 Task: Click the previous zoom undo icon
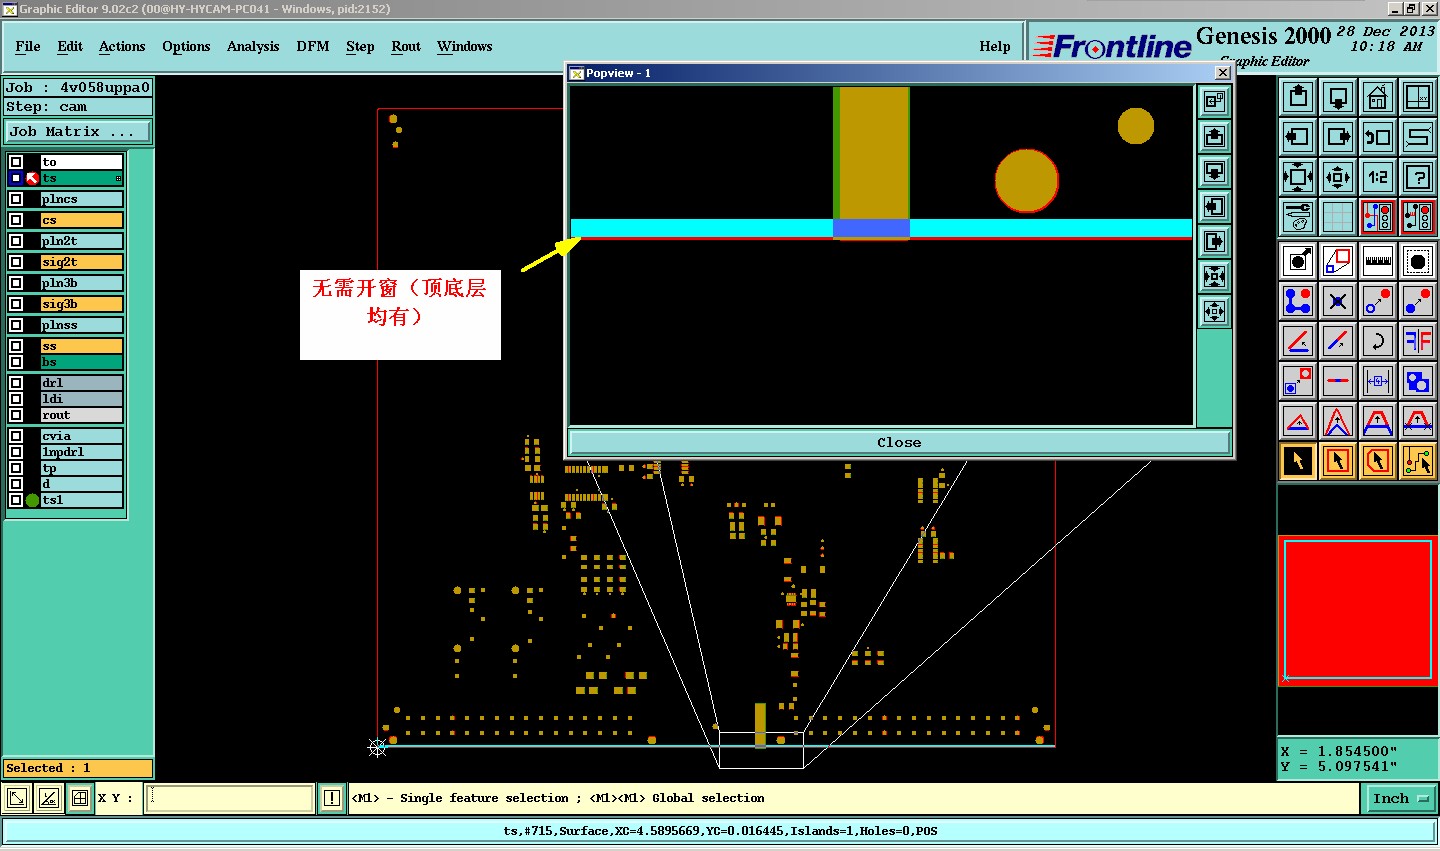(x=1378, y=137)
